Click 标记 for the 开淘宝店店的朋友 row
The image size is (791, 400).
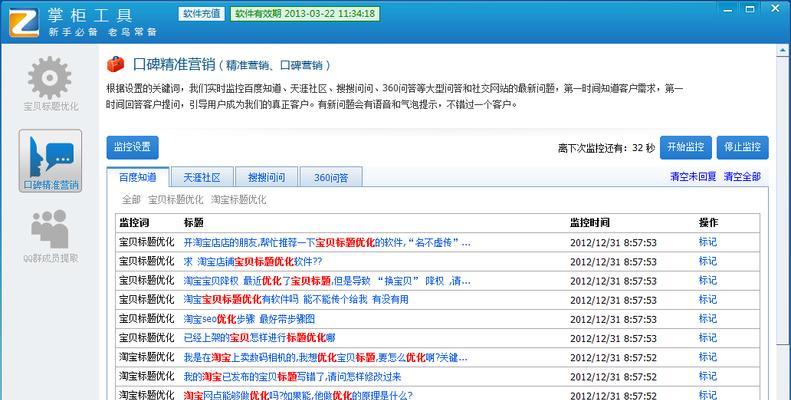pyautogui.click(x=708, y=242)
